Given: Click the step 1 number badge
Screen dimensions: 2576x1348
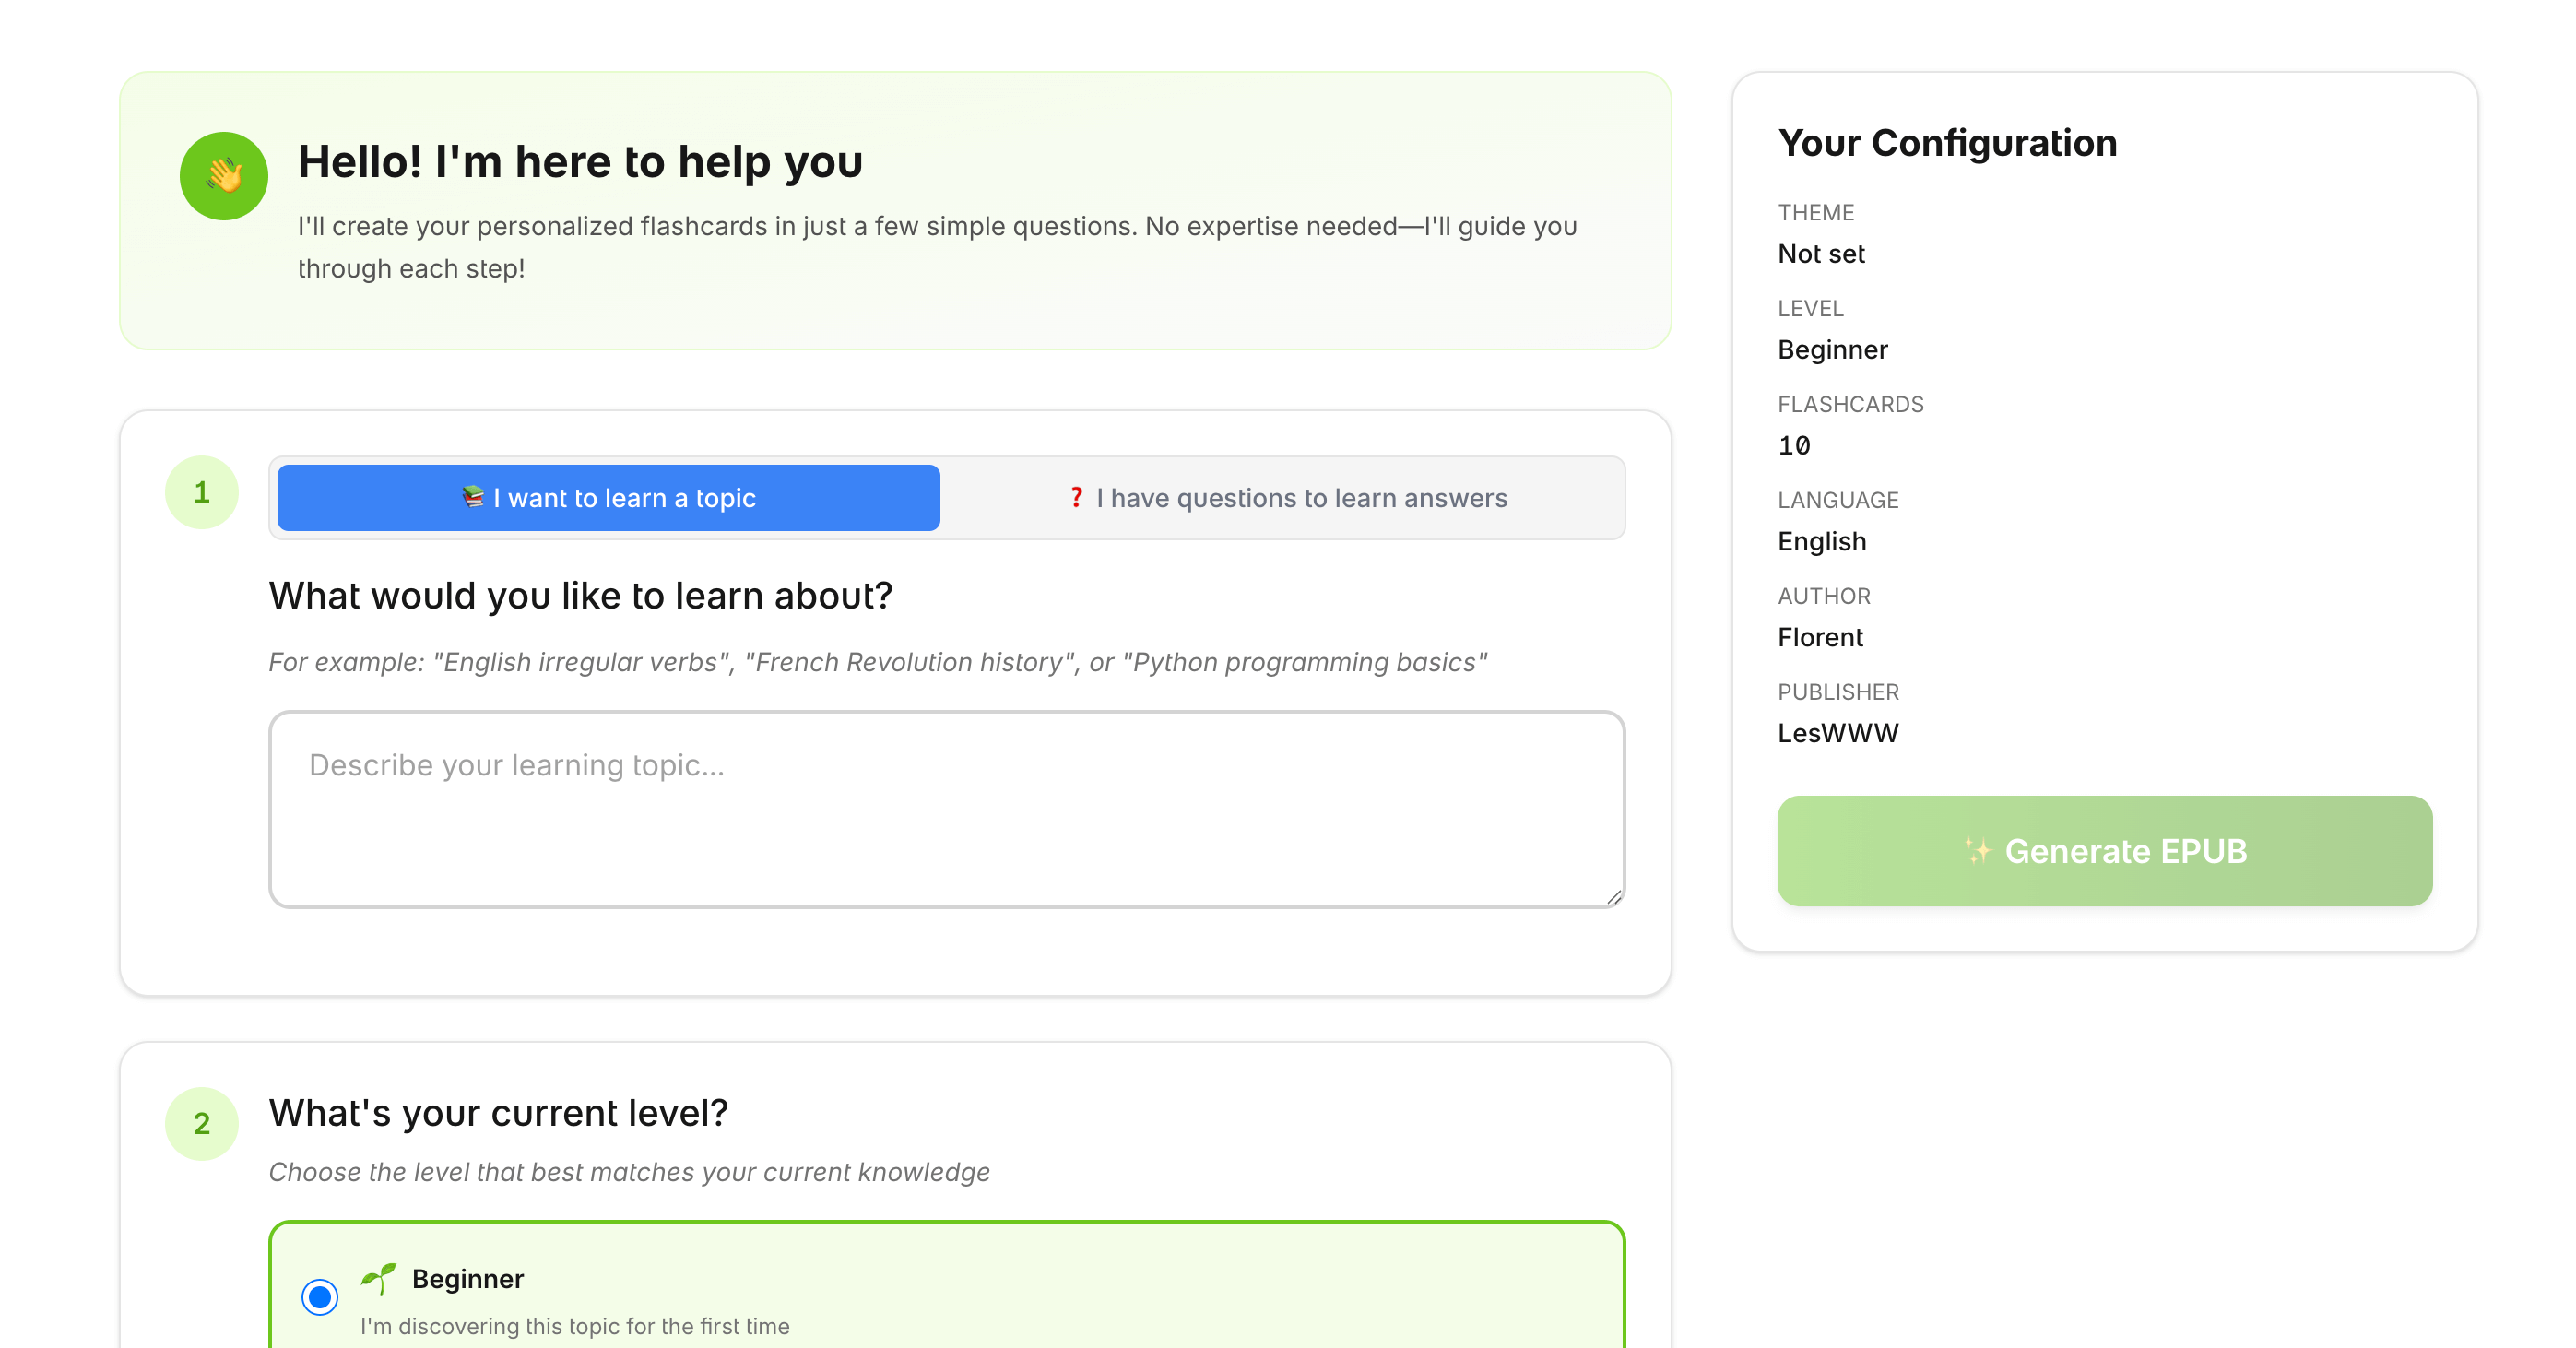Looking at the screenshot, I should coord(201,492).
